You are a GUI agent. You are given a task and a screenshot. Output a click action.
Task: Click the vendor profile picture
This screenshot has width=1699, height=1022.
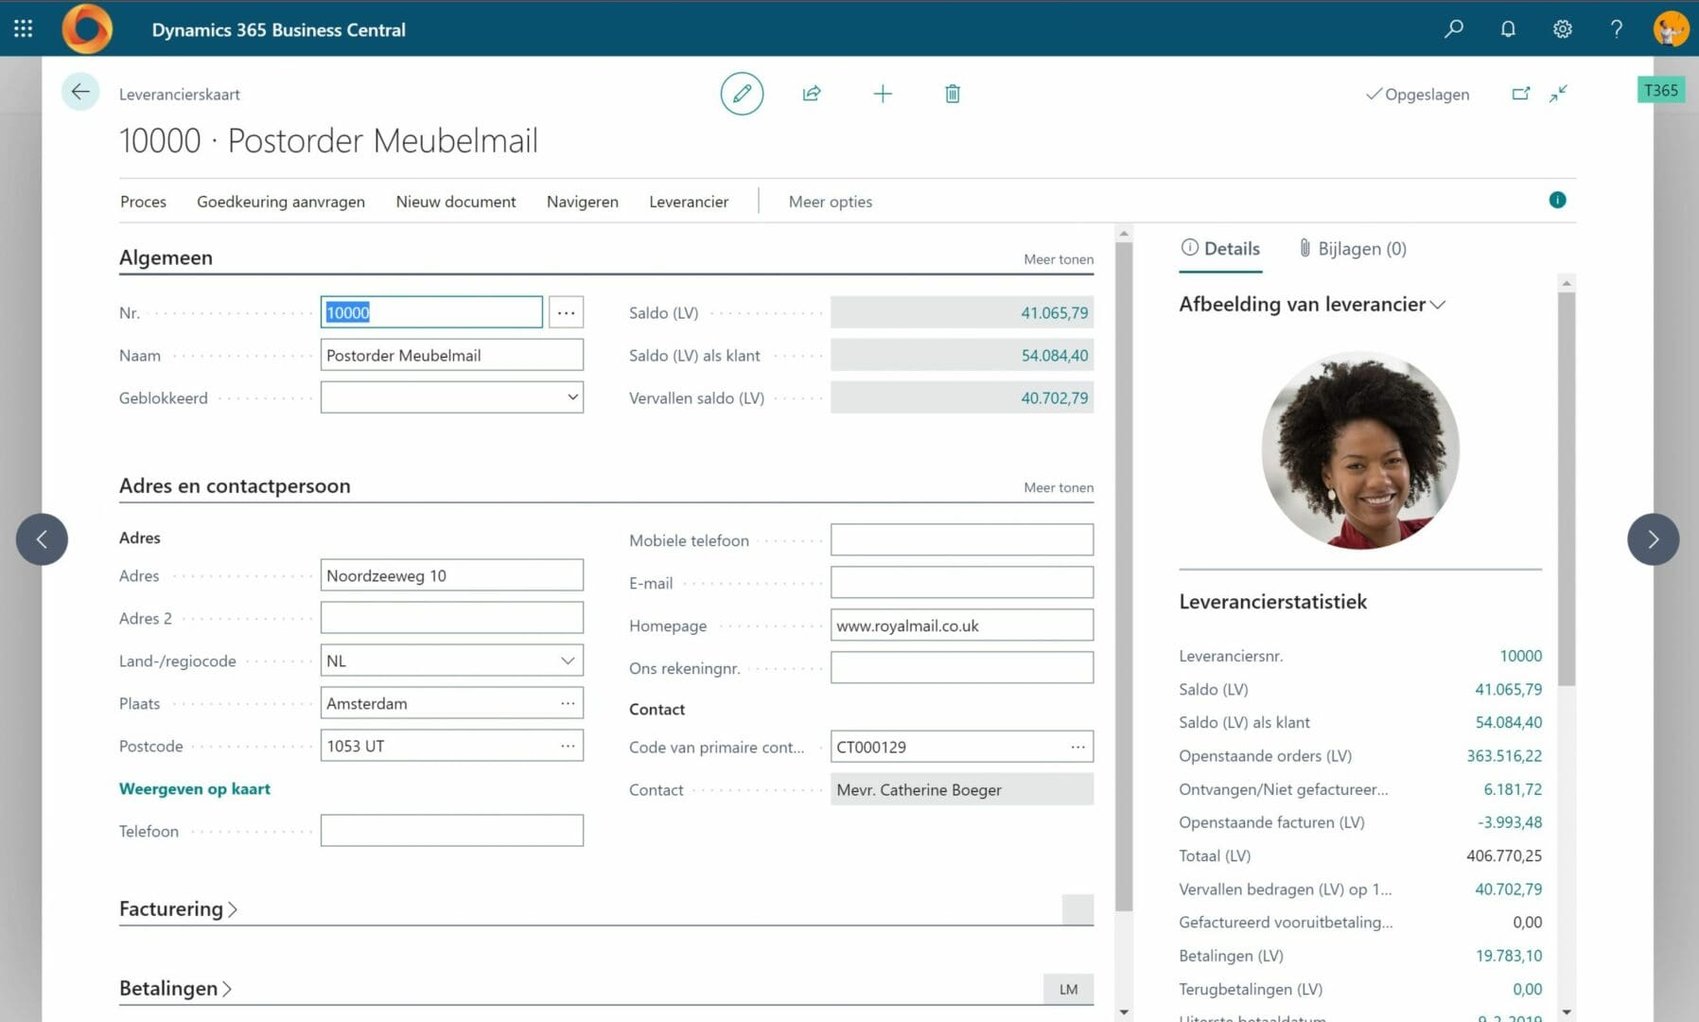1360,450
